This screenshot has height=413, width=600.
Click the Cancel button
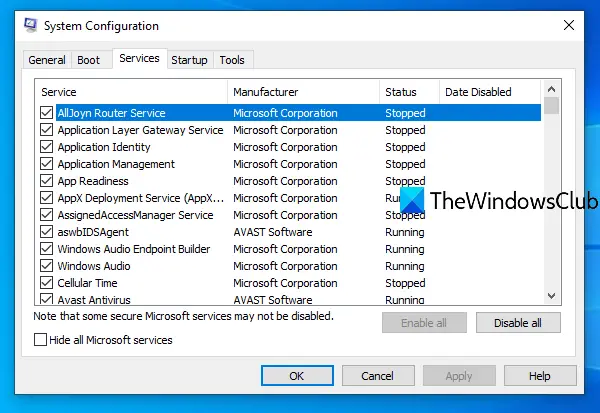pyautogui.click(x=378, y=376)
